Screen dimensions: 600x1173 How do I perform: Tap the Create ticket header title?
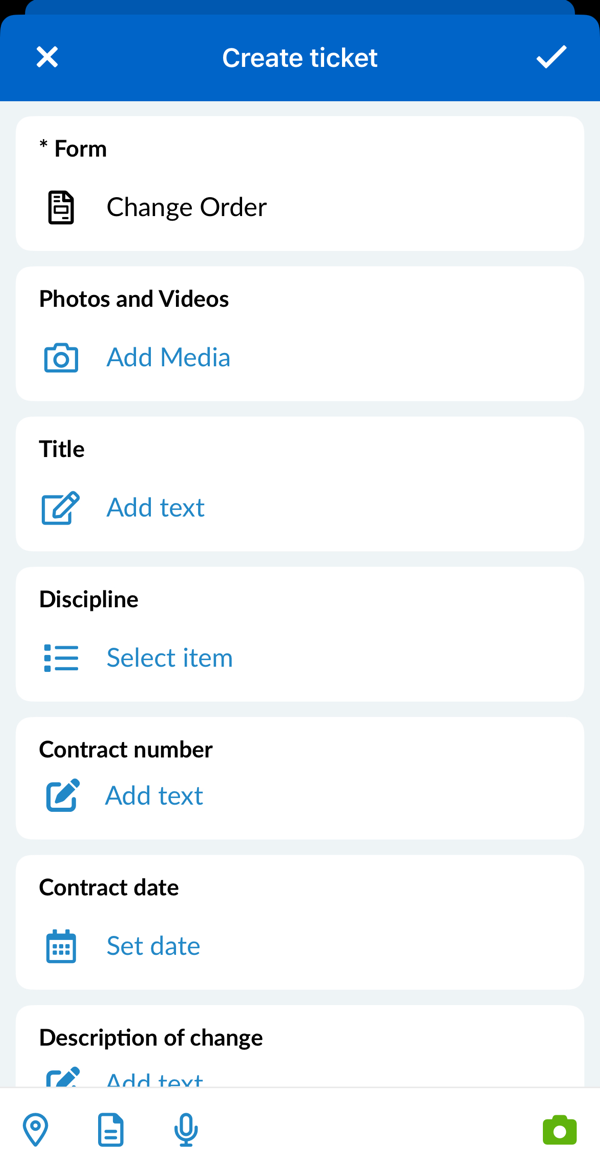pyautogui.click(x=300, y=57)
